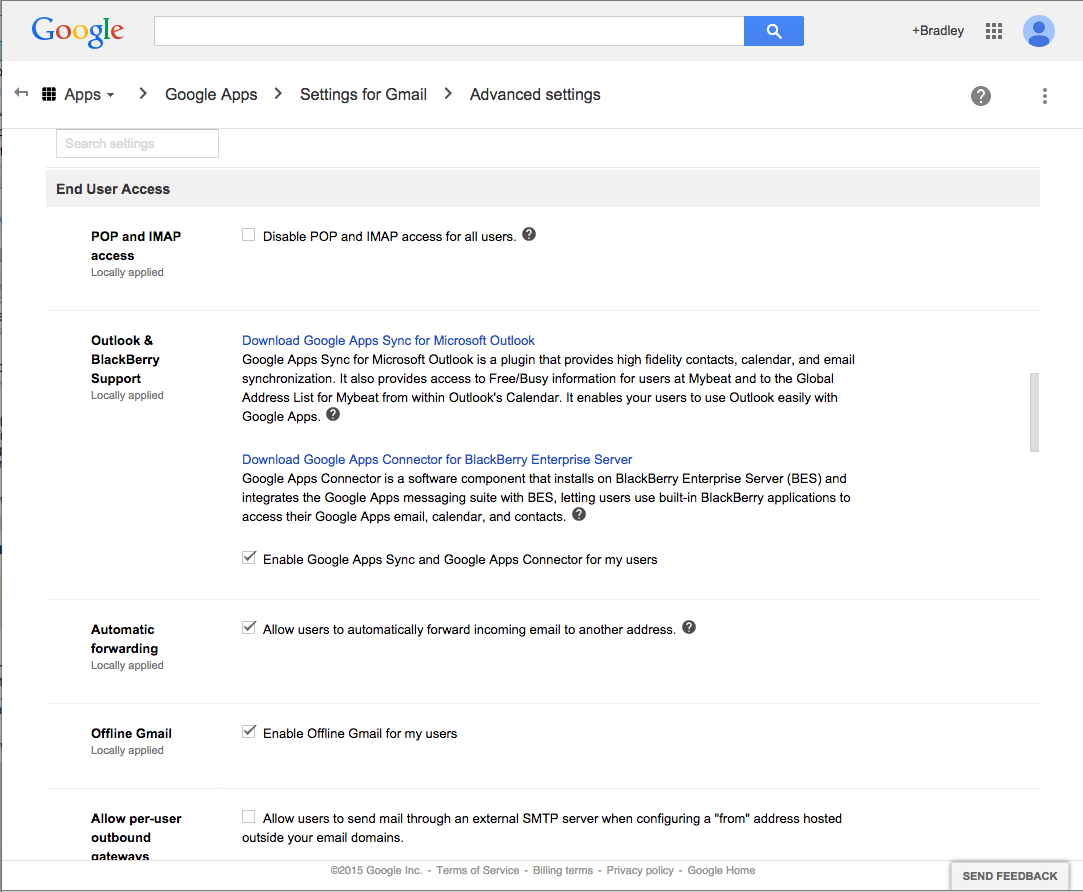Click the back arrow in breadcrumb bar

coord(21,93)
